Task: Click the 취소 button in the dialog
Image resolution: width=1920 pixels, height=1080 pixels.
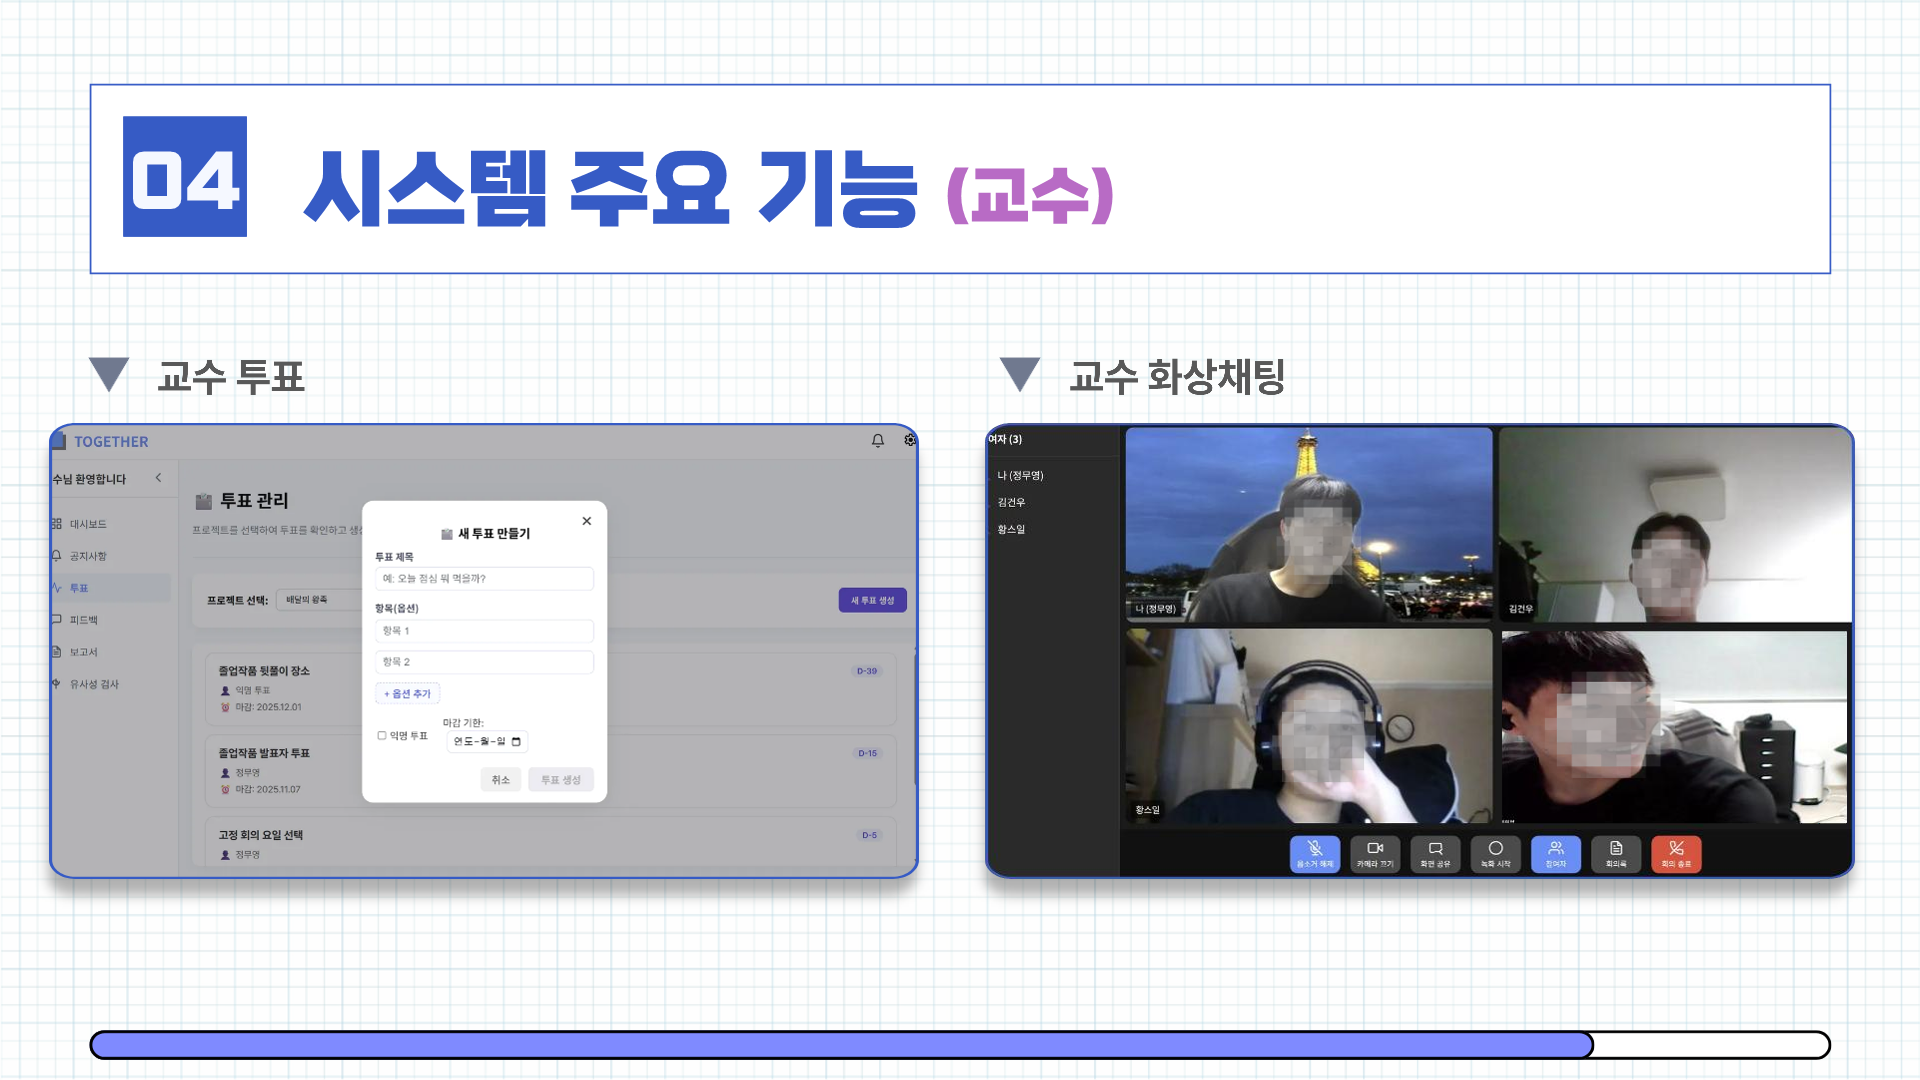Action: (500, 780)
